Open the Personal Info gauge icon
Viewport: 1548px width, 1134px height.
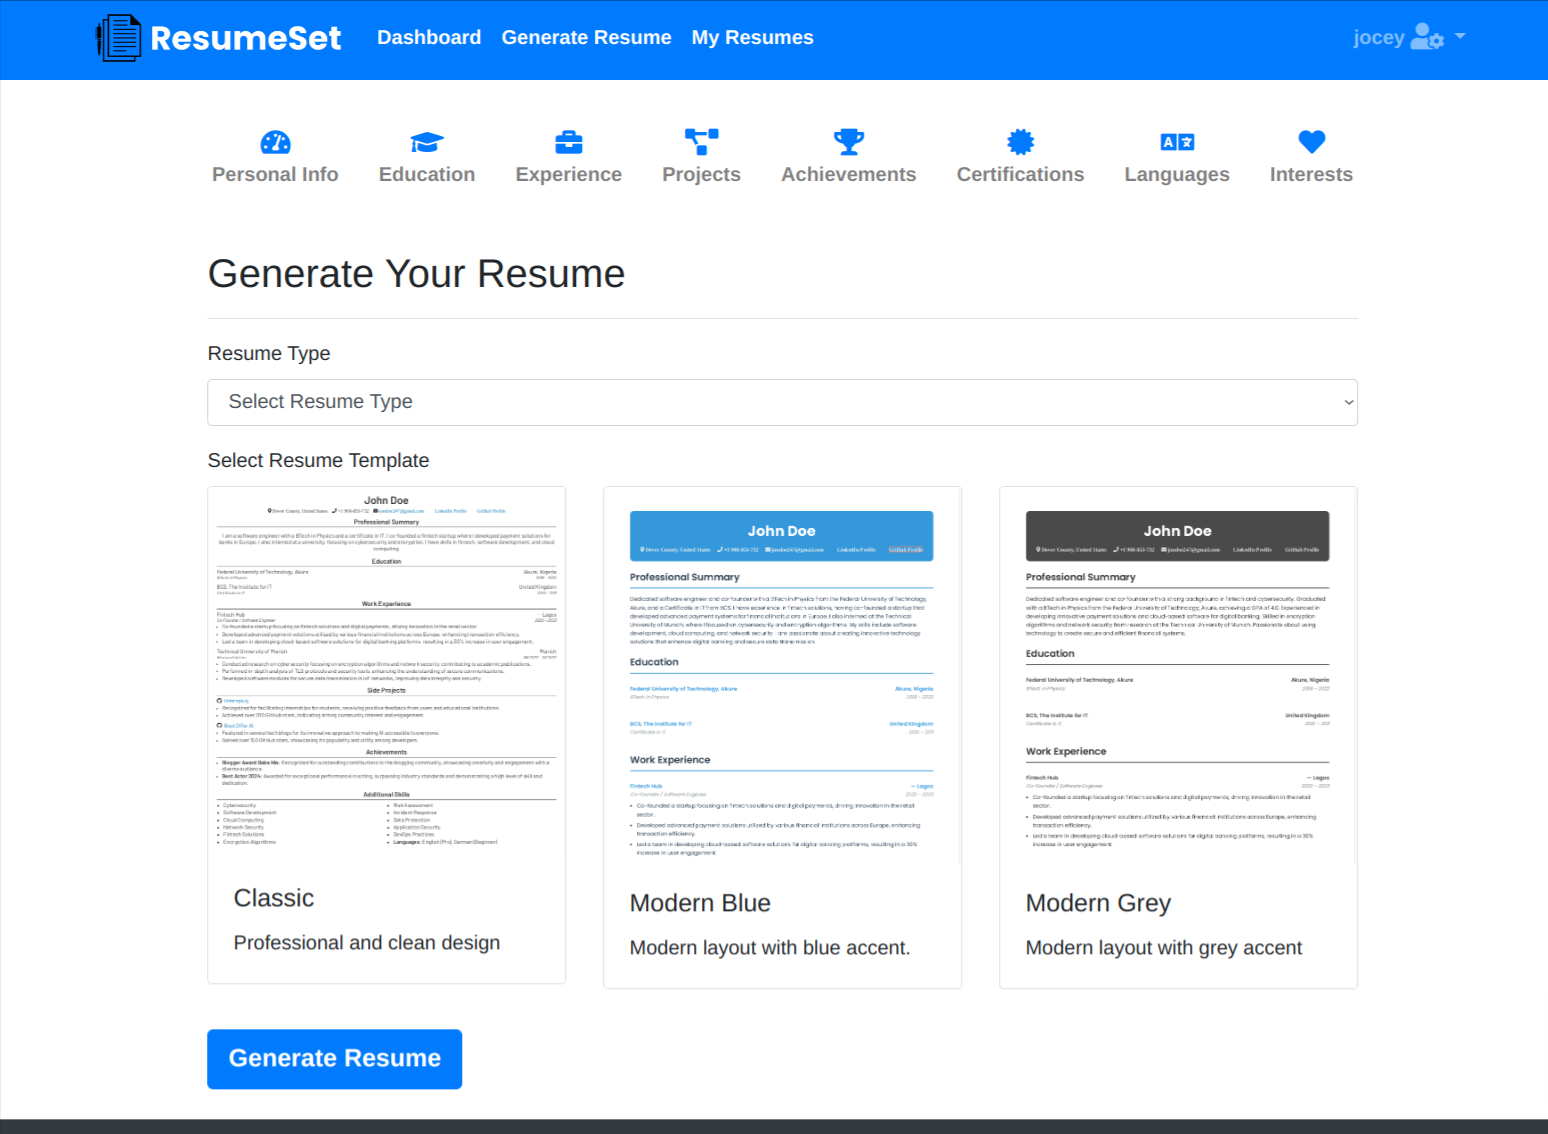click(x=275, y=142)
